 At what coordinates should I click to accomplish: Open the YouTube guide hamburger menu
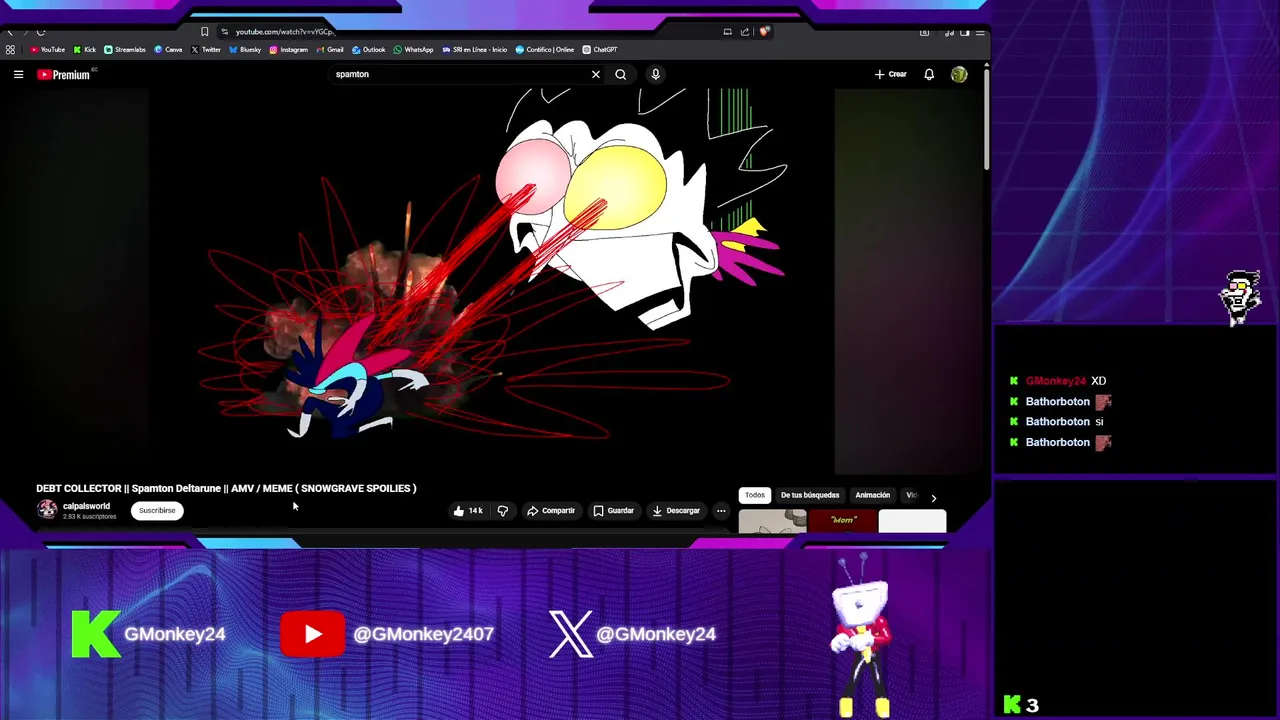tap(18, 74)
